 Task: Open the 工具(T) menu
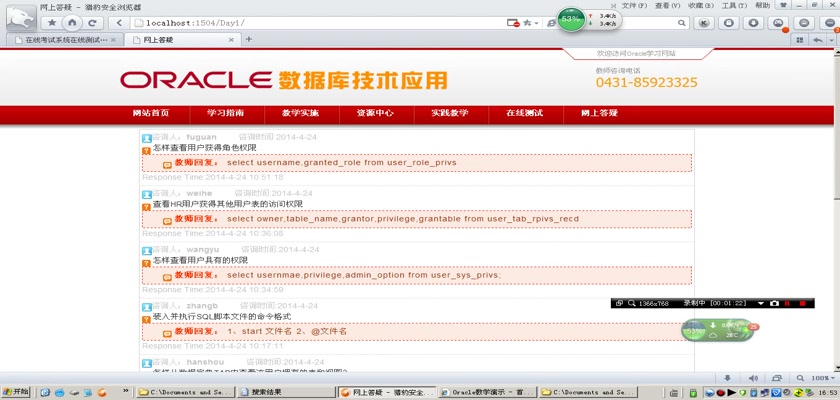pos(734,5)
